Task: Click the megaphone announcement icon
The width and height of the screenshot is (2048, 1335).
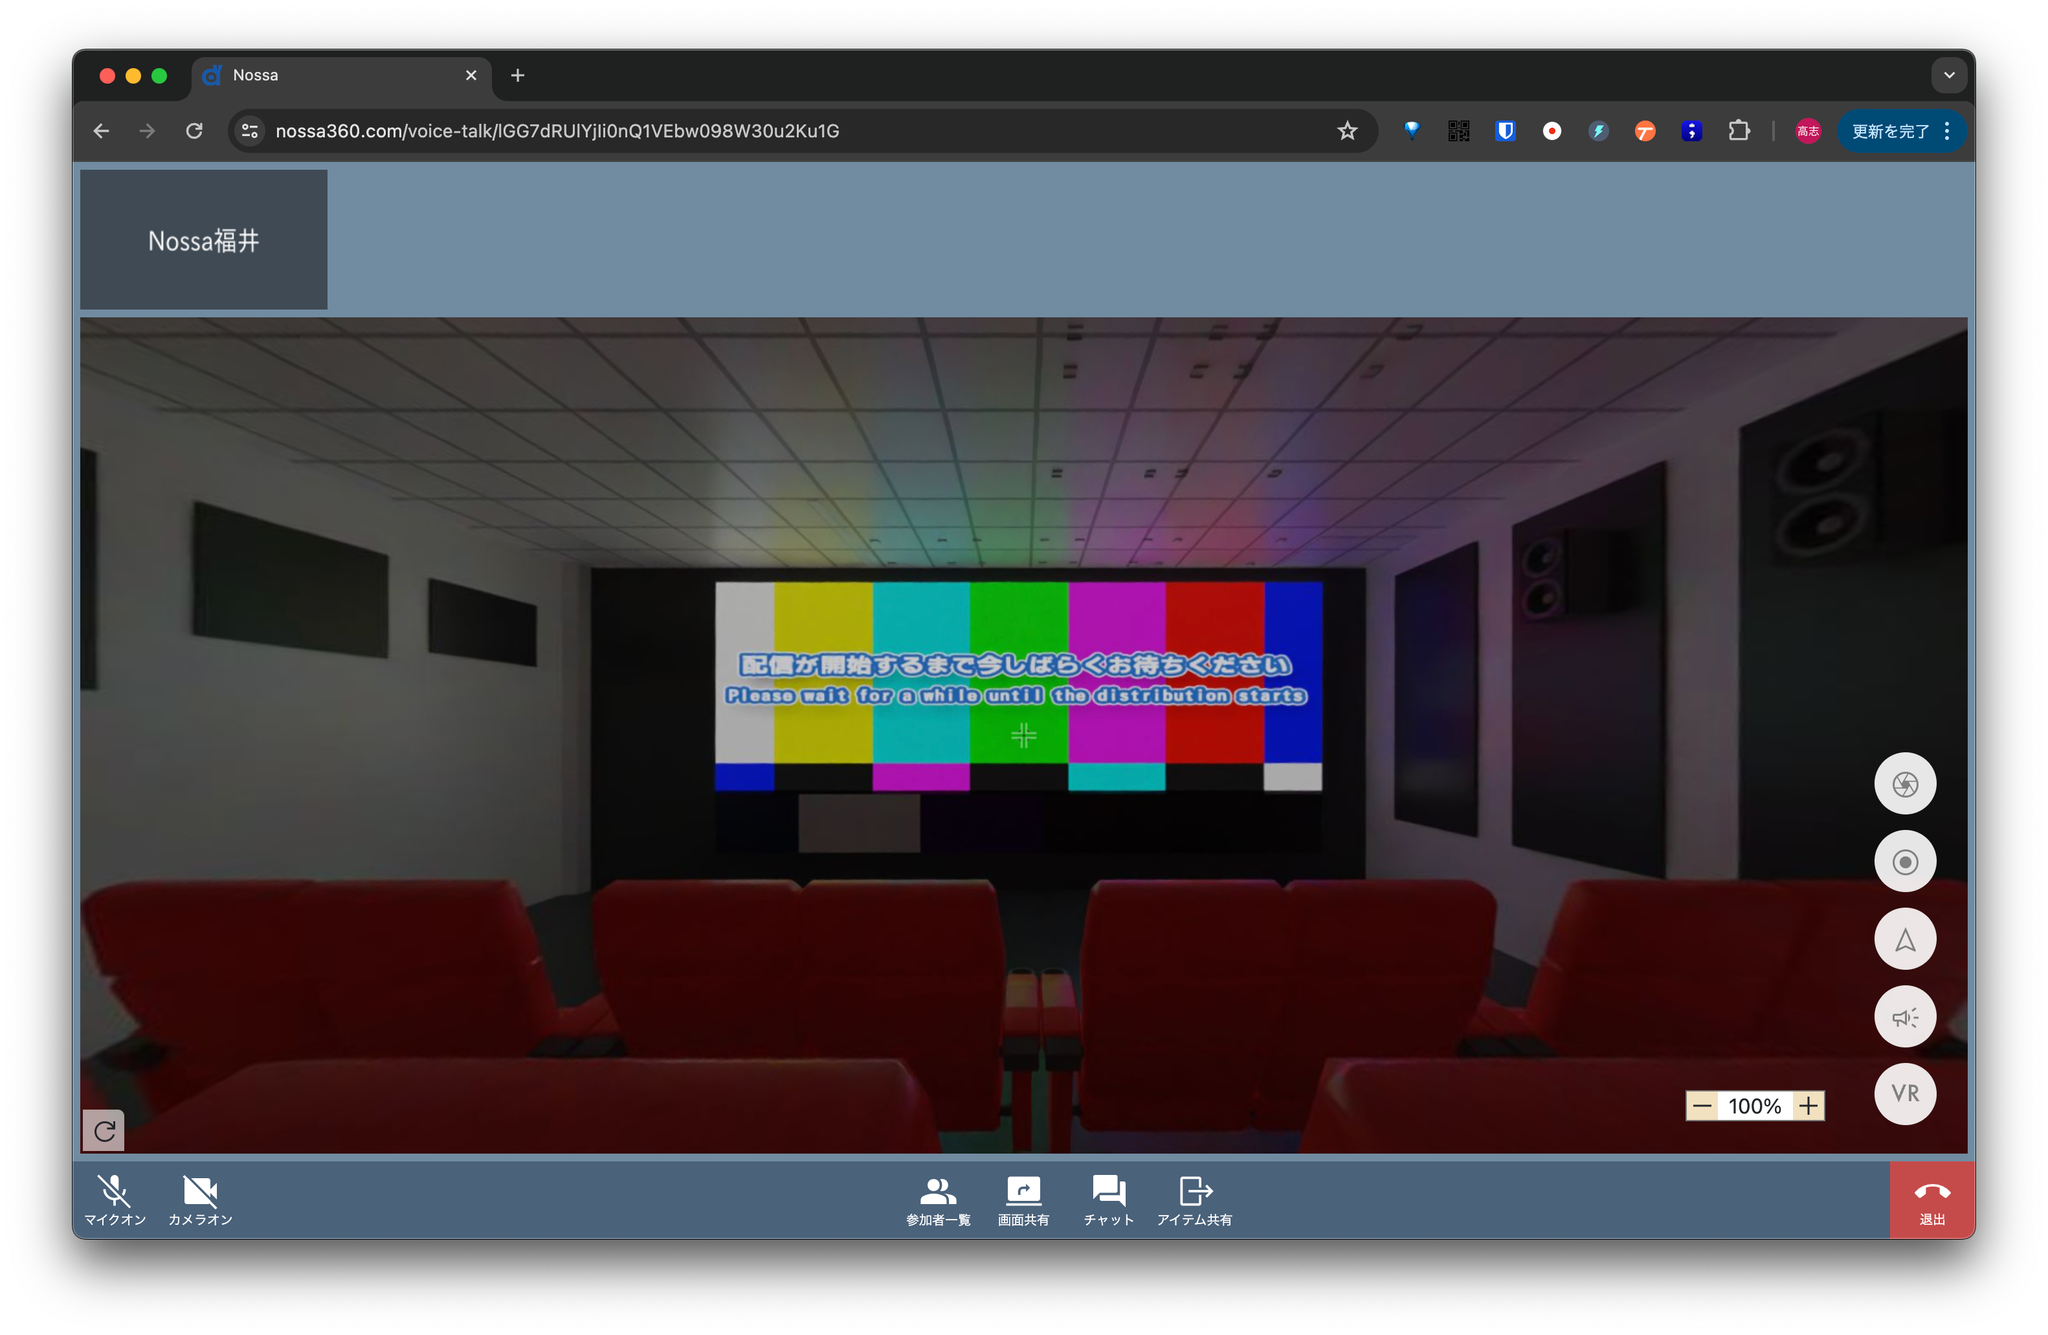Action: point(1905,1017)
